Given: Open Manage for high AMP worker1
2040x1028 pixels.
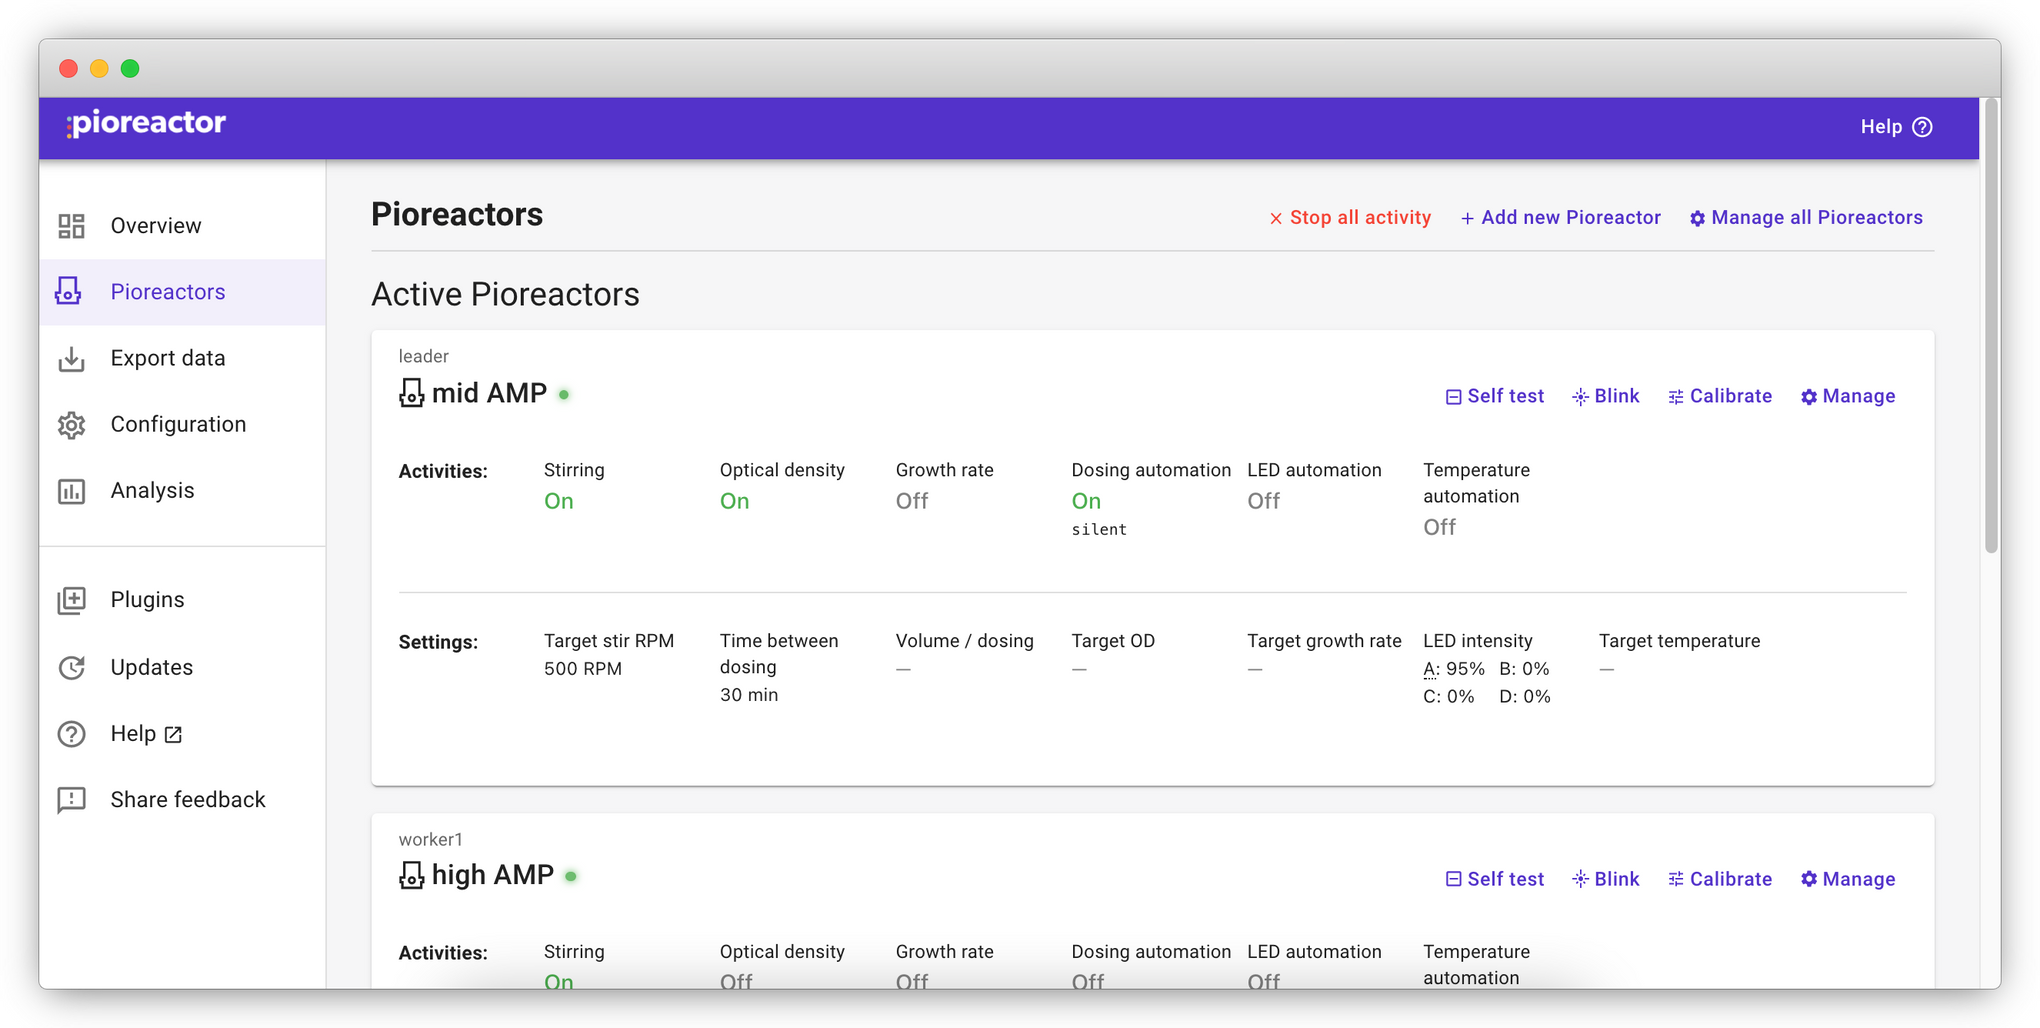Looking at the screenshot, I should [1847, 879].
